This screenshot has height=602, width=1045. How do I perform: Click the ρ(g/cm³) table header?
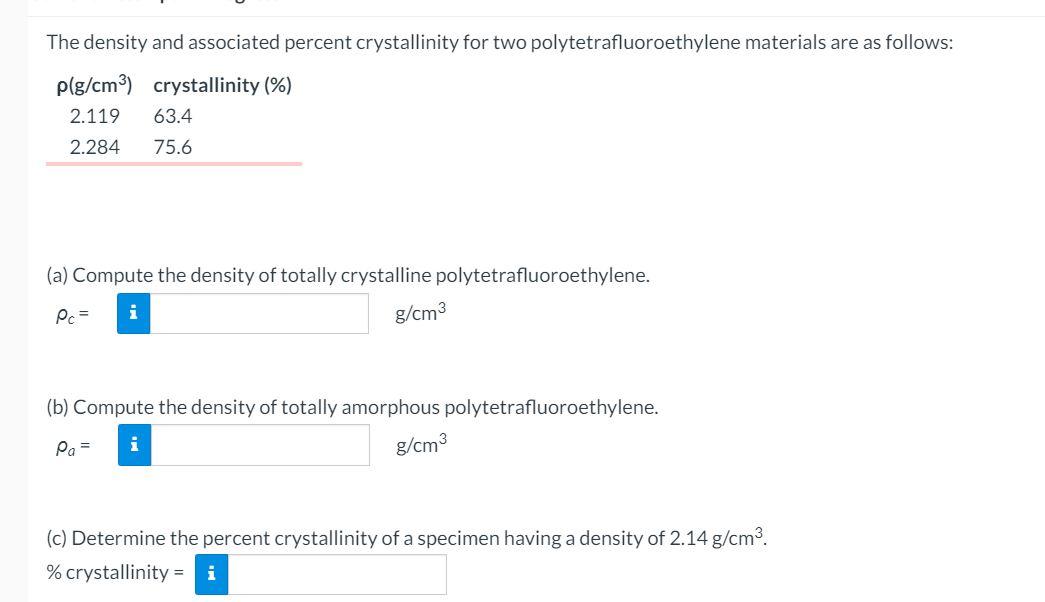(x=94, y=84)
